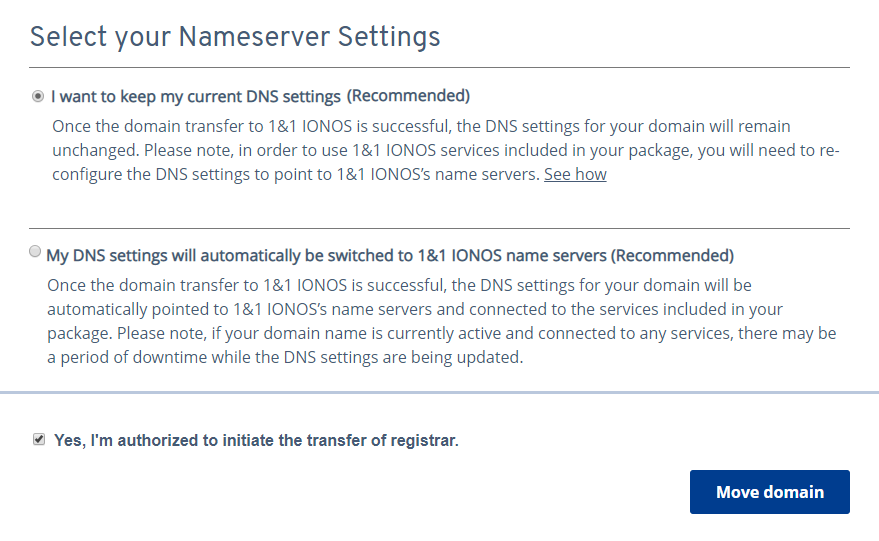This screenshot has width=879, height=541.
Task: Click the gray separator above the authorization checkbox
Action: click(439, 393)
